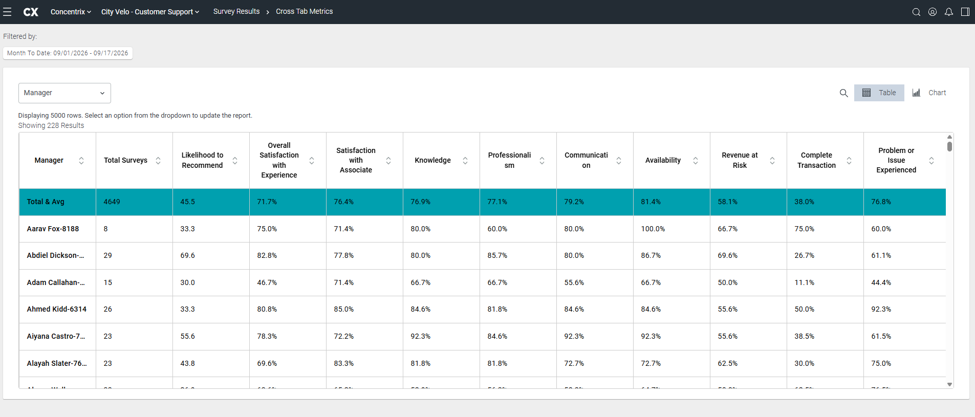The image size is (975, 417).
Task: Click Adam Callahan Overall Satisfaction 46.7%
Action: 267,282
